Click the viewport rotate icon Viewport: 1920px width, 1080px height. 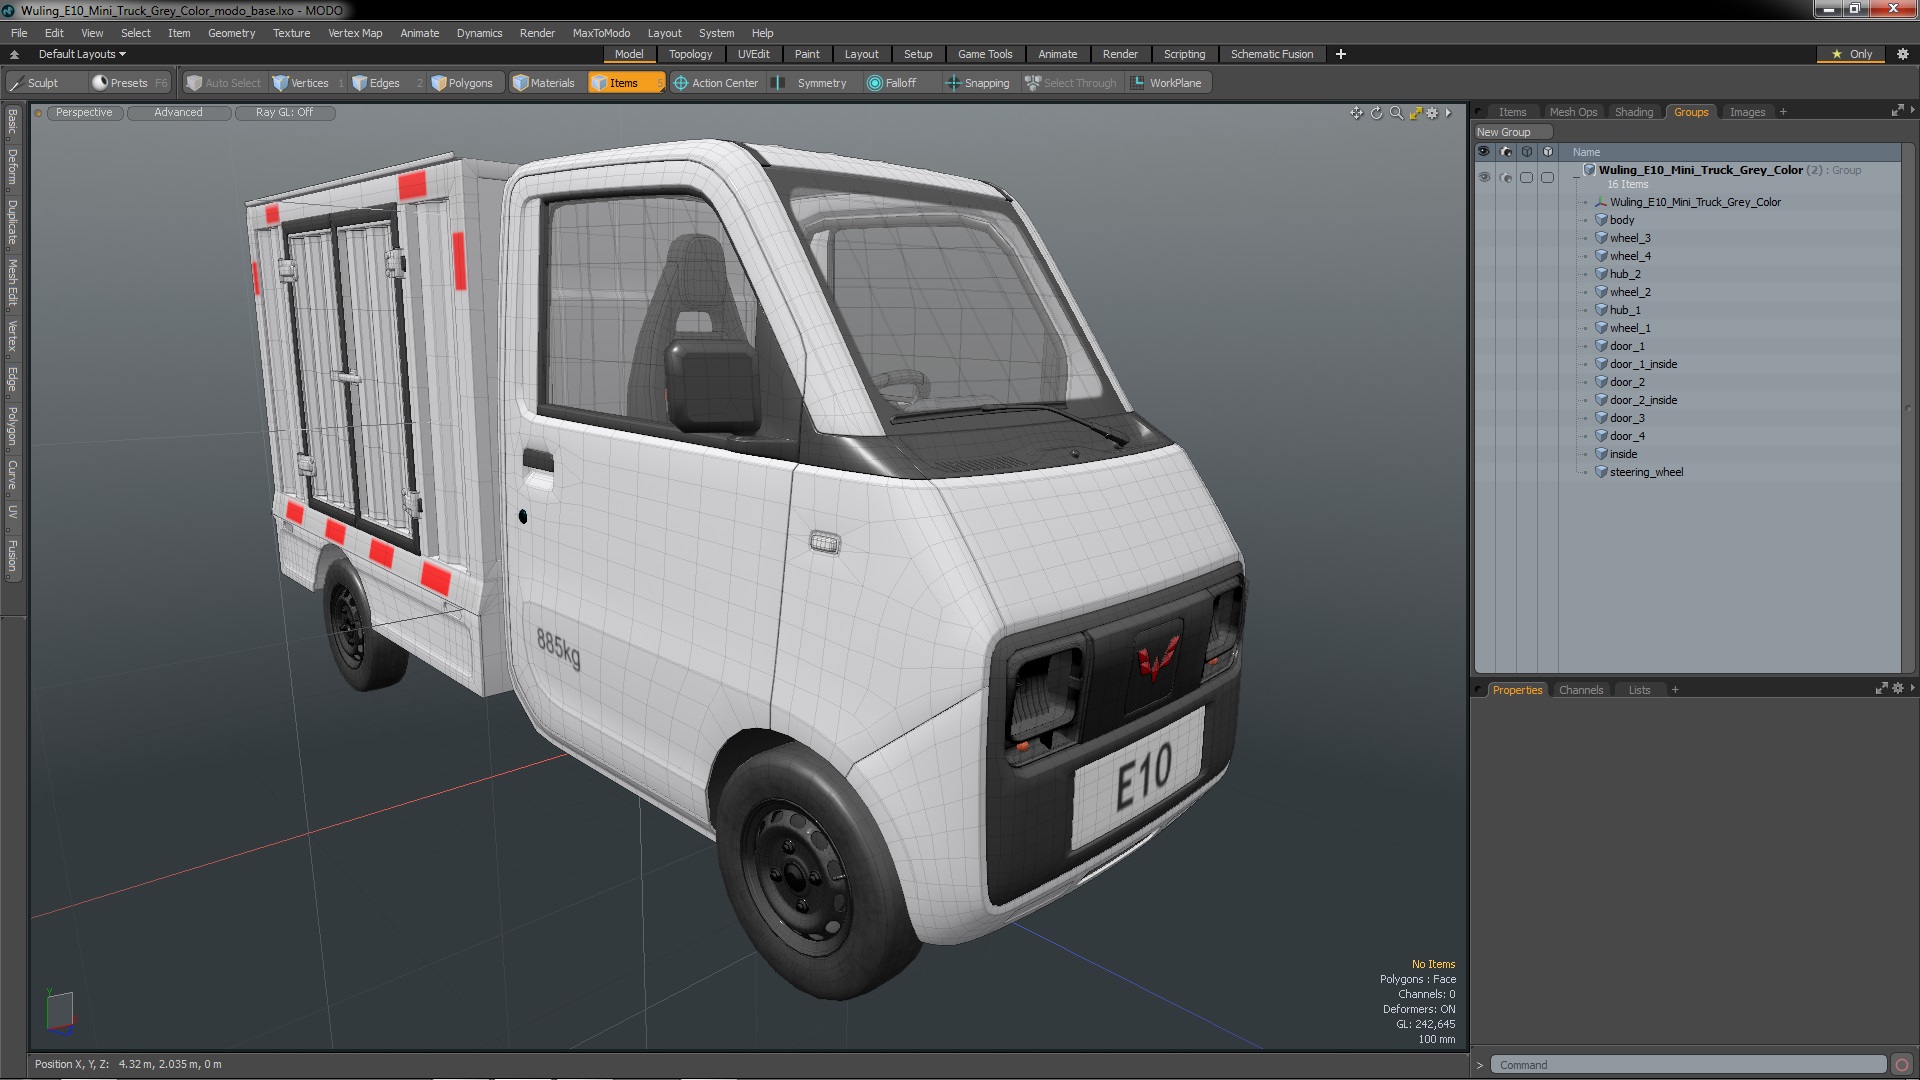point(1376,113)
